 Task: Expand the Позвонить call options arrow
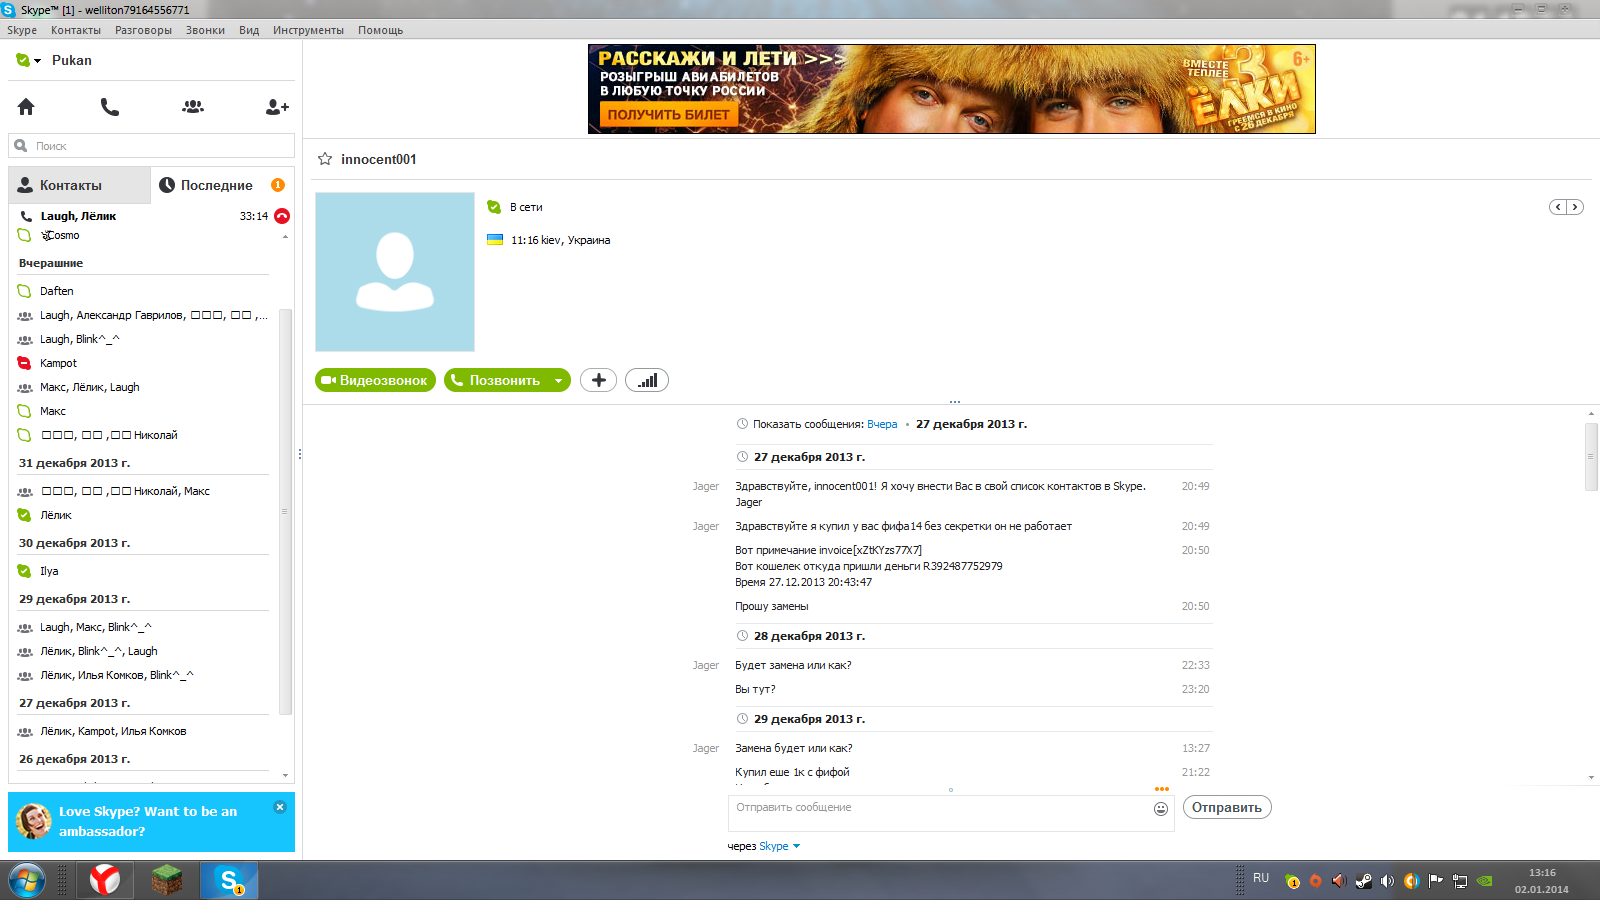click(x=559, y=380)
